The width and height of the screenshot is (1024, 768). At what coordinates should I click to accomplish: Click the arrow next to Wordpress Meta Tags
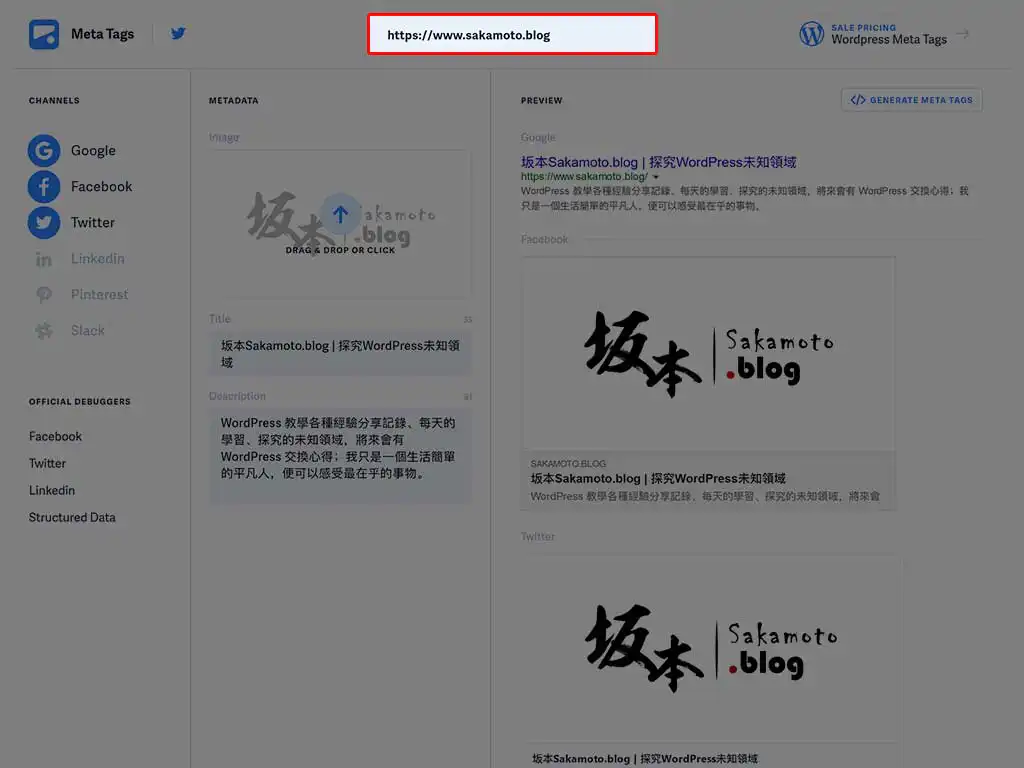click(x=963, y=34)
